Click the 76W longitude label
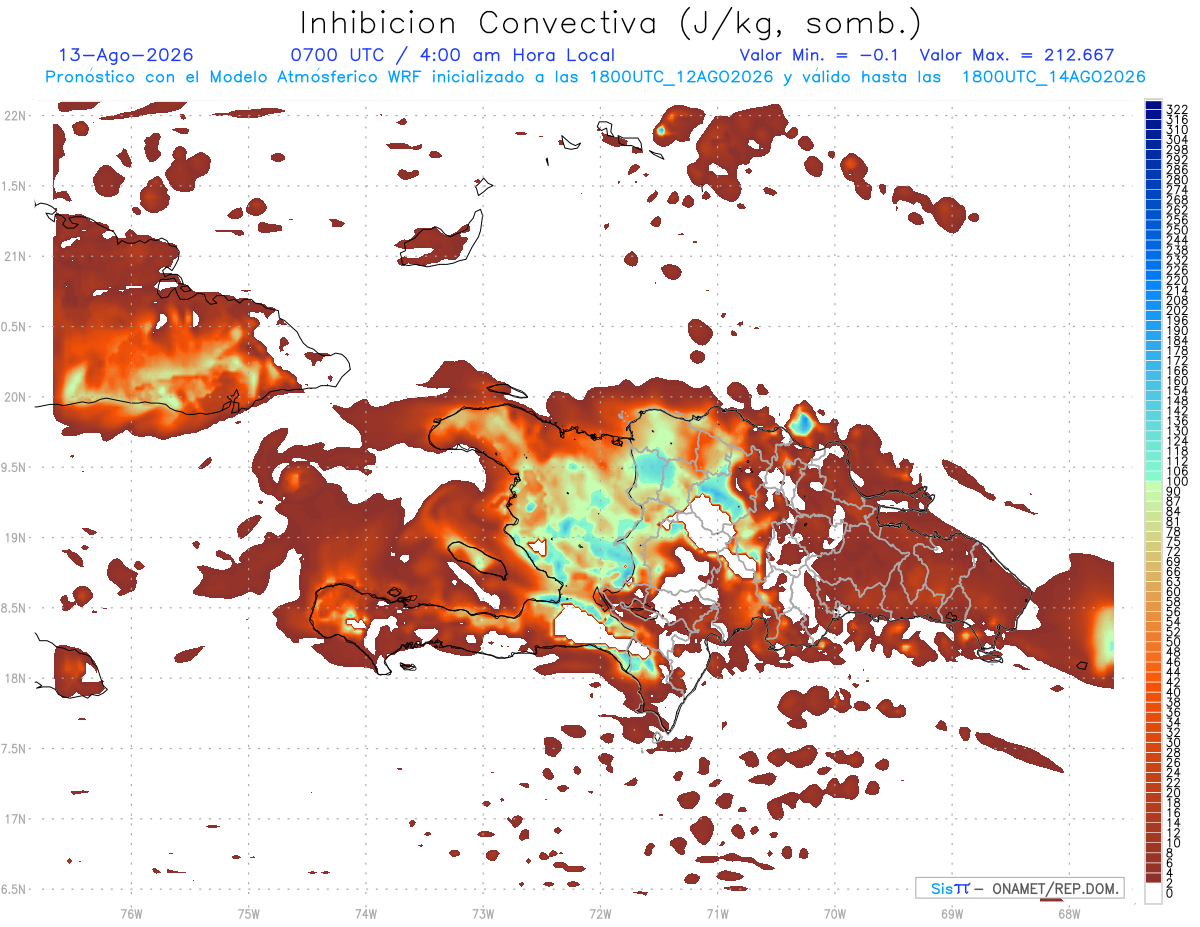 click(x=131, y=913)
